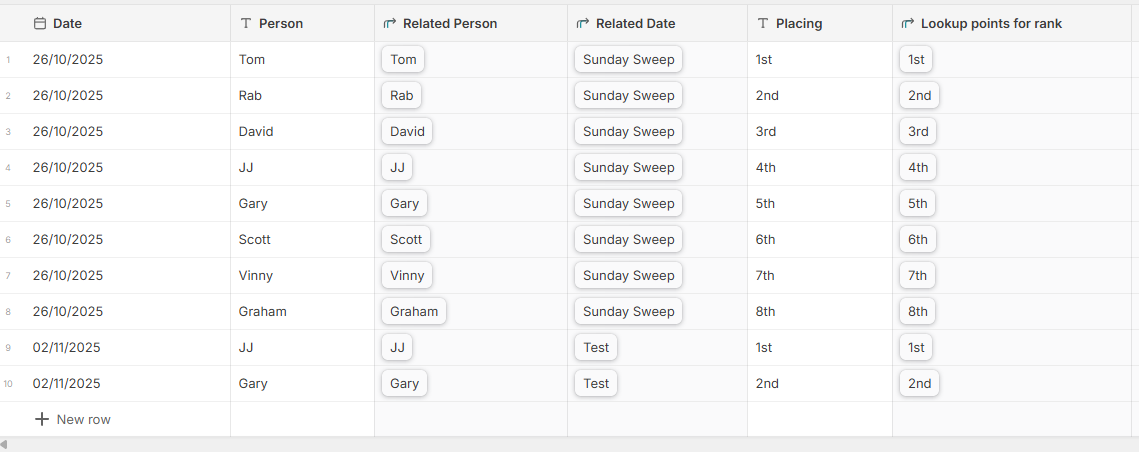
Task: Select the 02/11/2025 date cell in row 10
Action: pos(67,384)
